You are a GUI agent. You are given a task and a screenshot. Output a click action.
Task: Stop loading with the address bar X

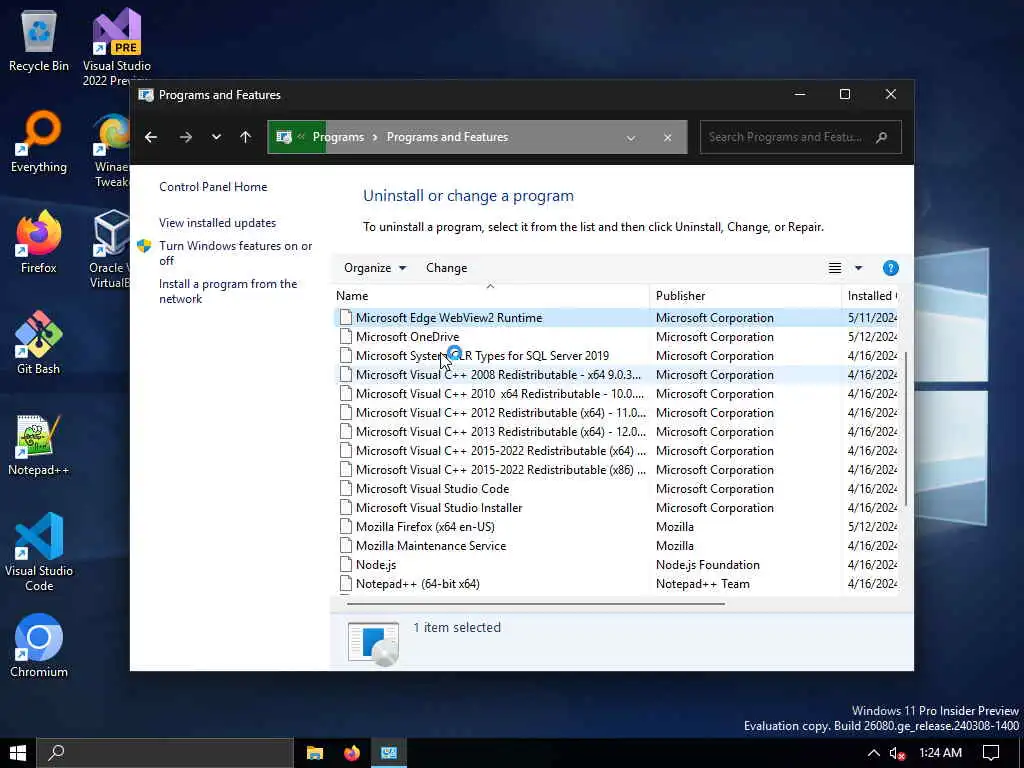point(667,138)
